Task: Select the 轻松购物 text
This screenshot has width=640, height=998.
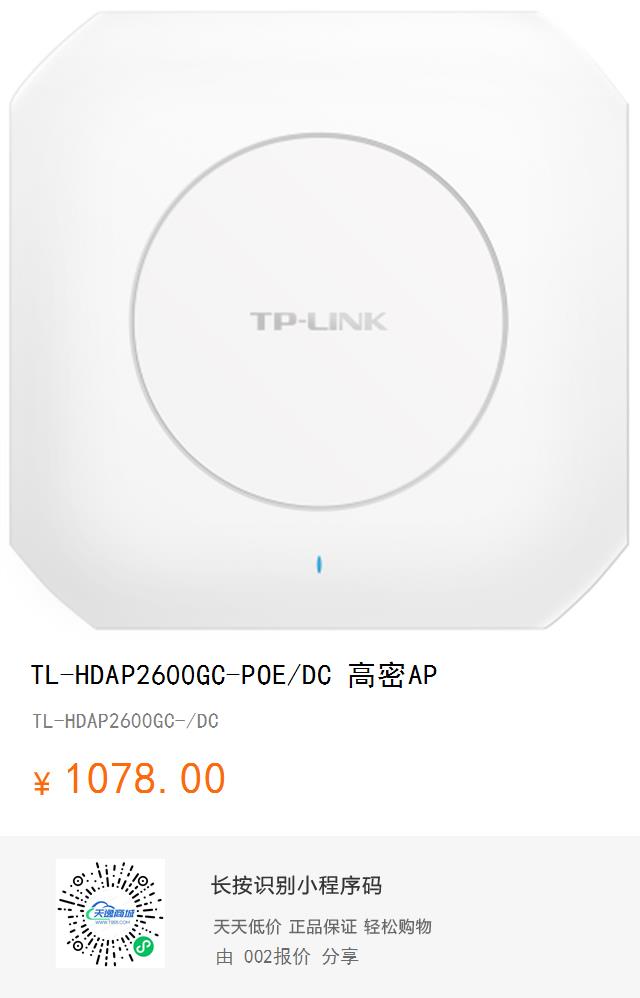Action: click(398, 927)
